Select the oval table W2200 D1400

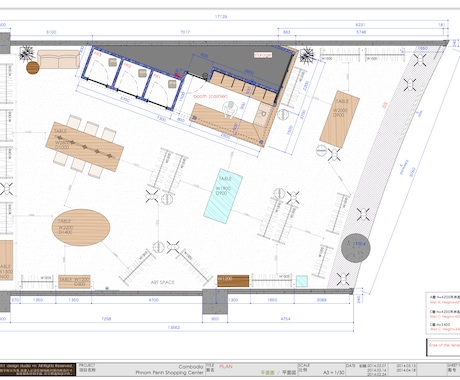pyautogui.click(x=81, y=228)
